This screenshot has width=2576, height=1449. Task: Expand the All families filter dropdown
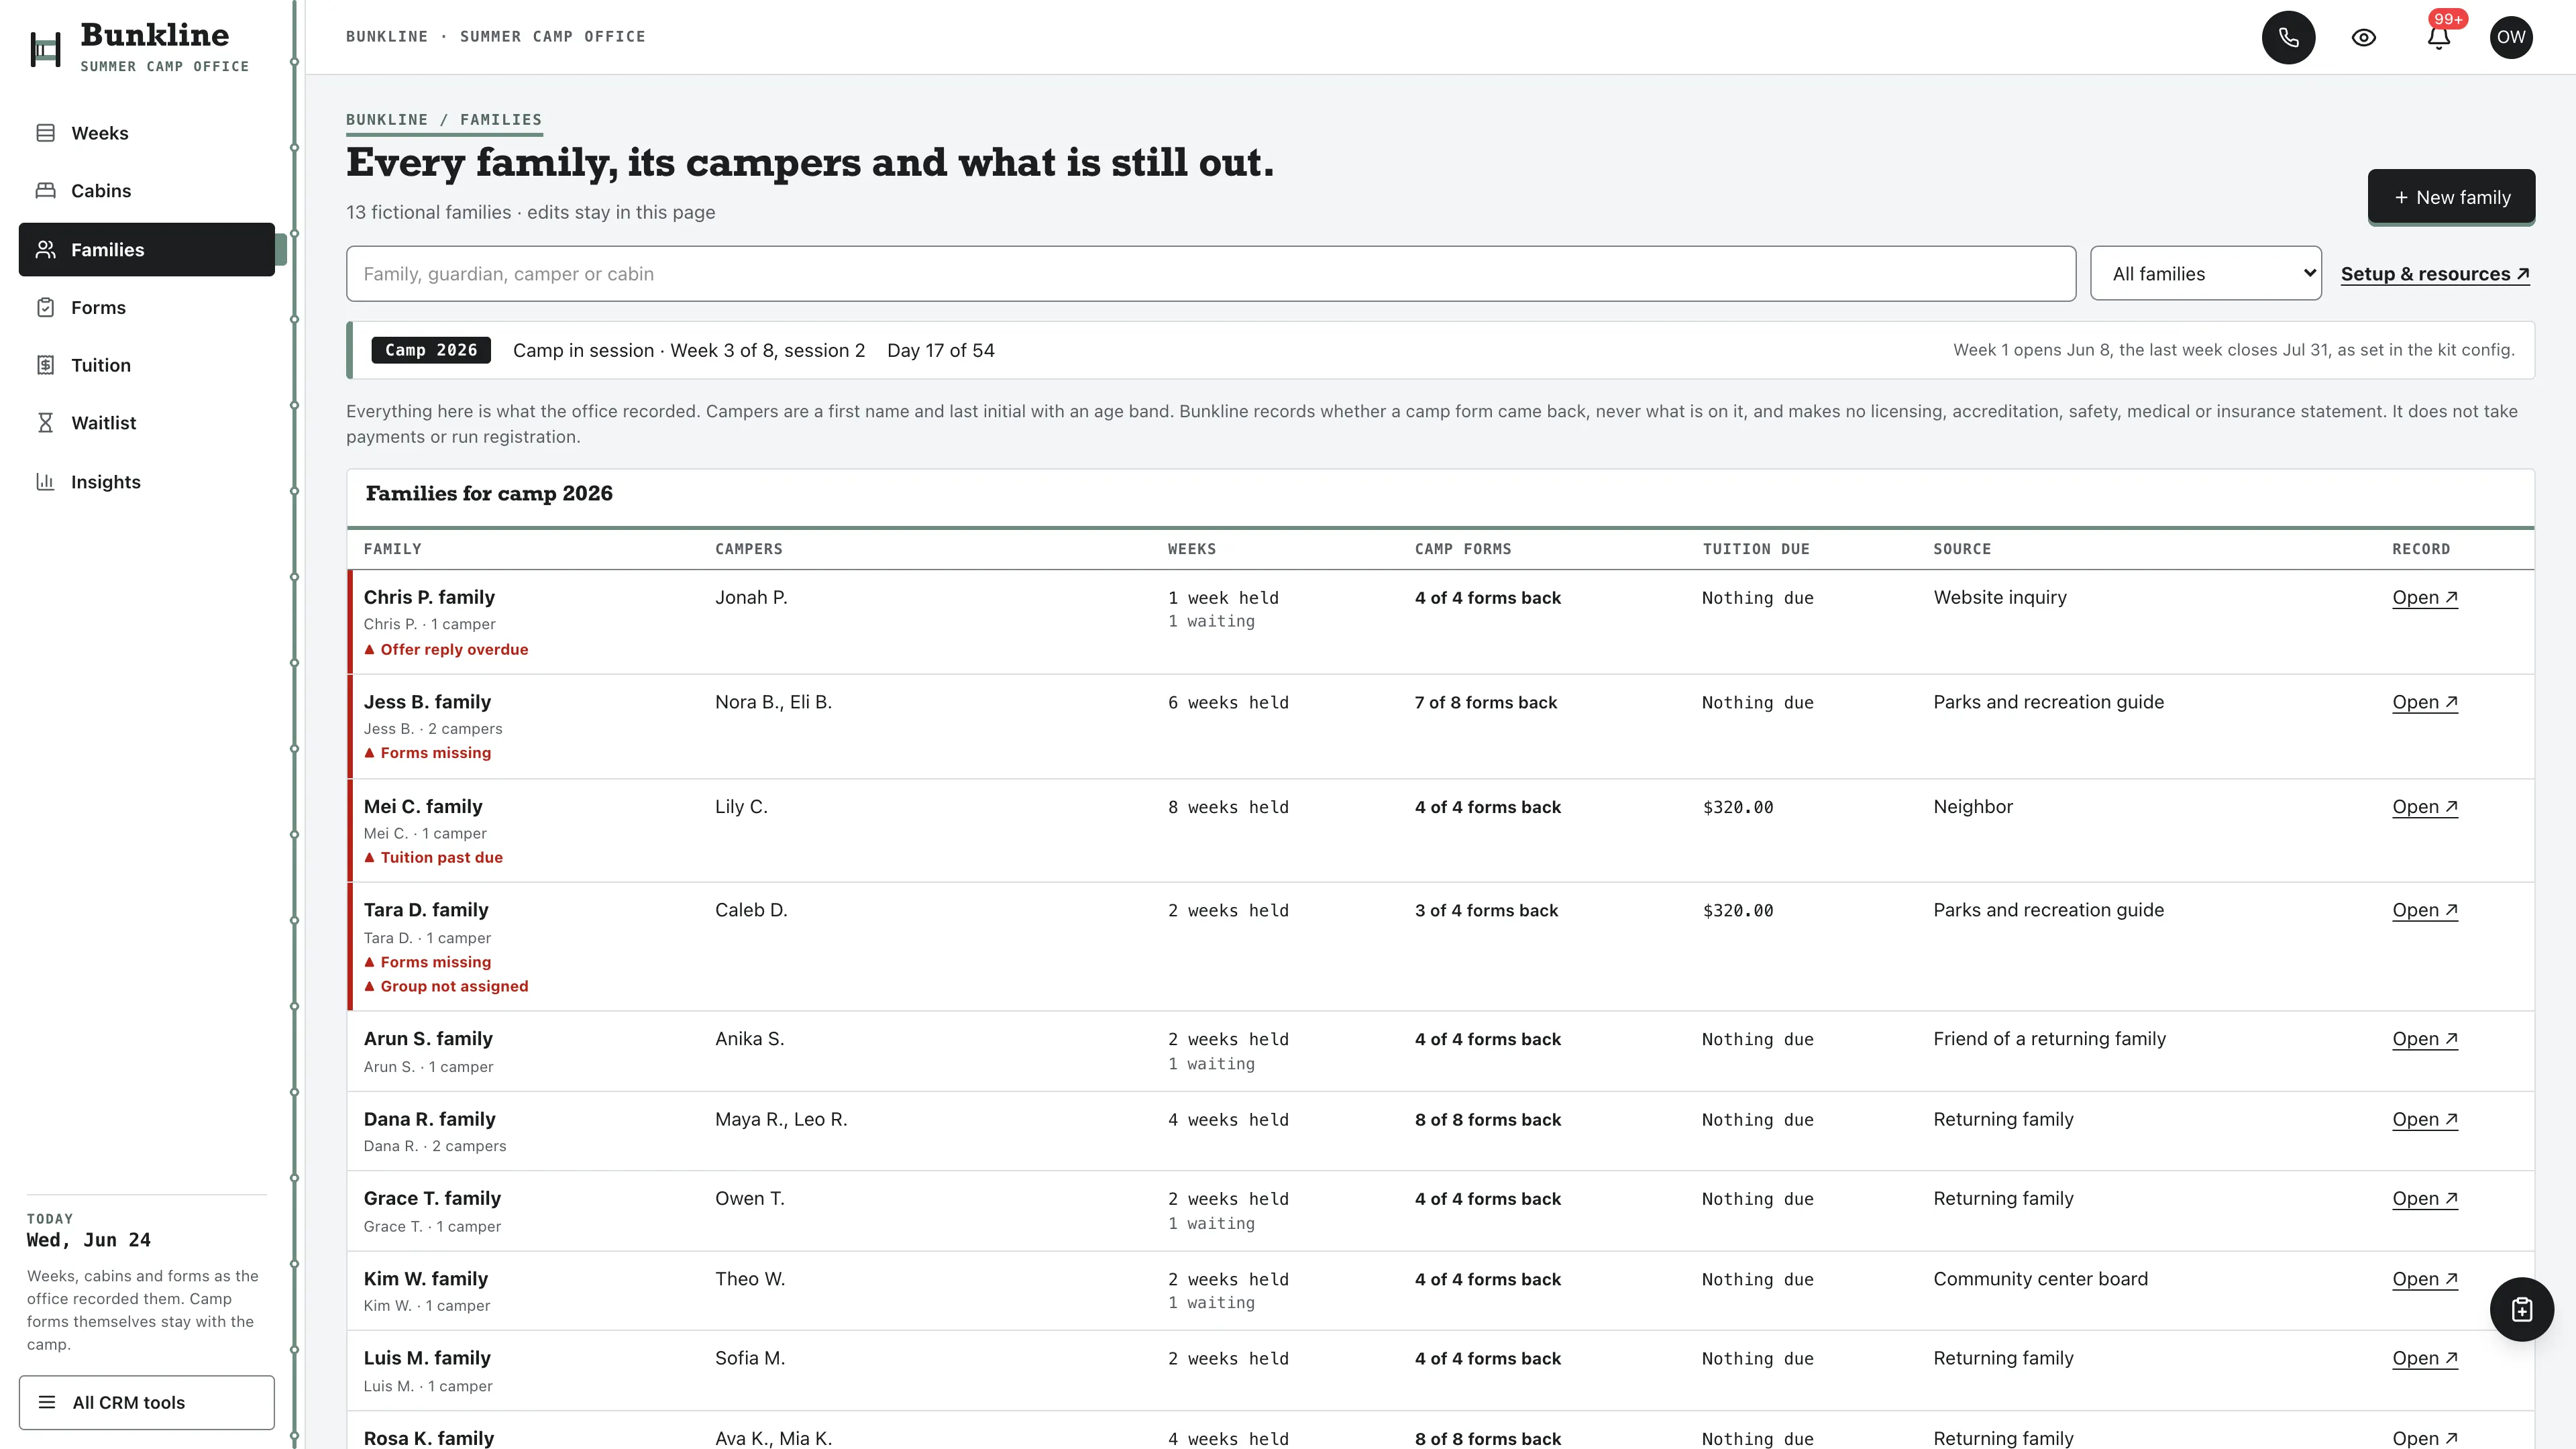(x=2205, y=274)
